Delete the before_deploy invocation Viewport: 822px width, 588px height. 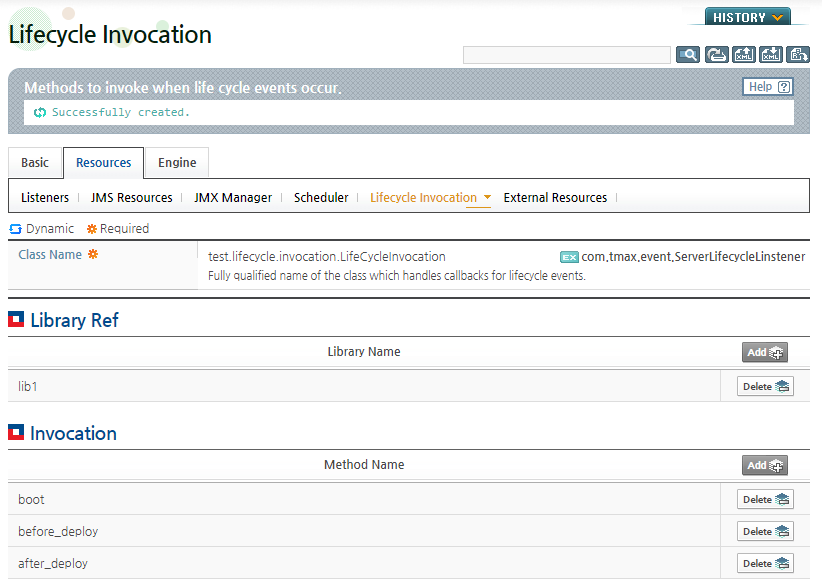(x=765, y=531)
